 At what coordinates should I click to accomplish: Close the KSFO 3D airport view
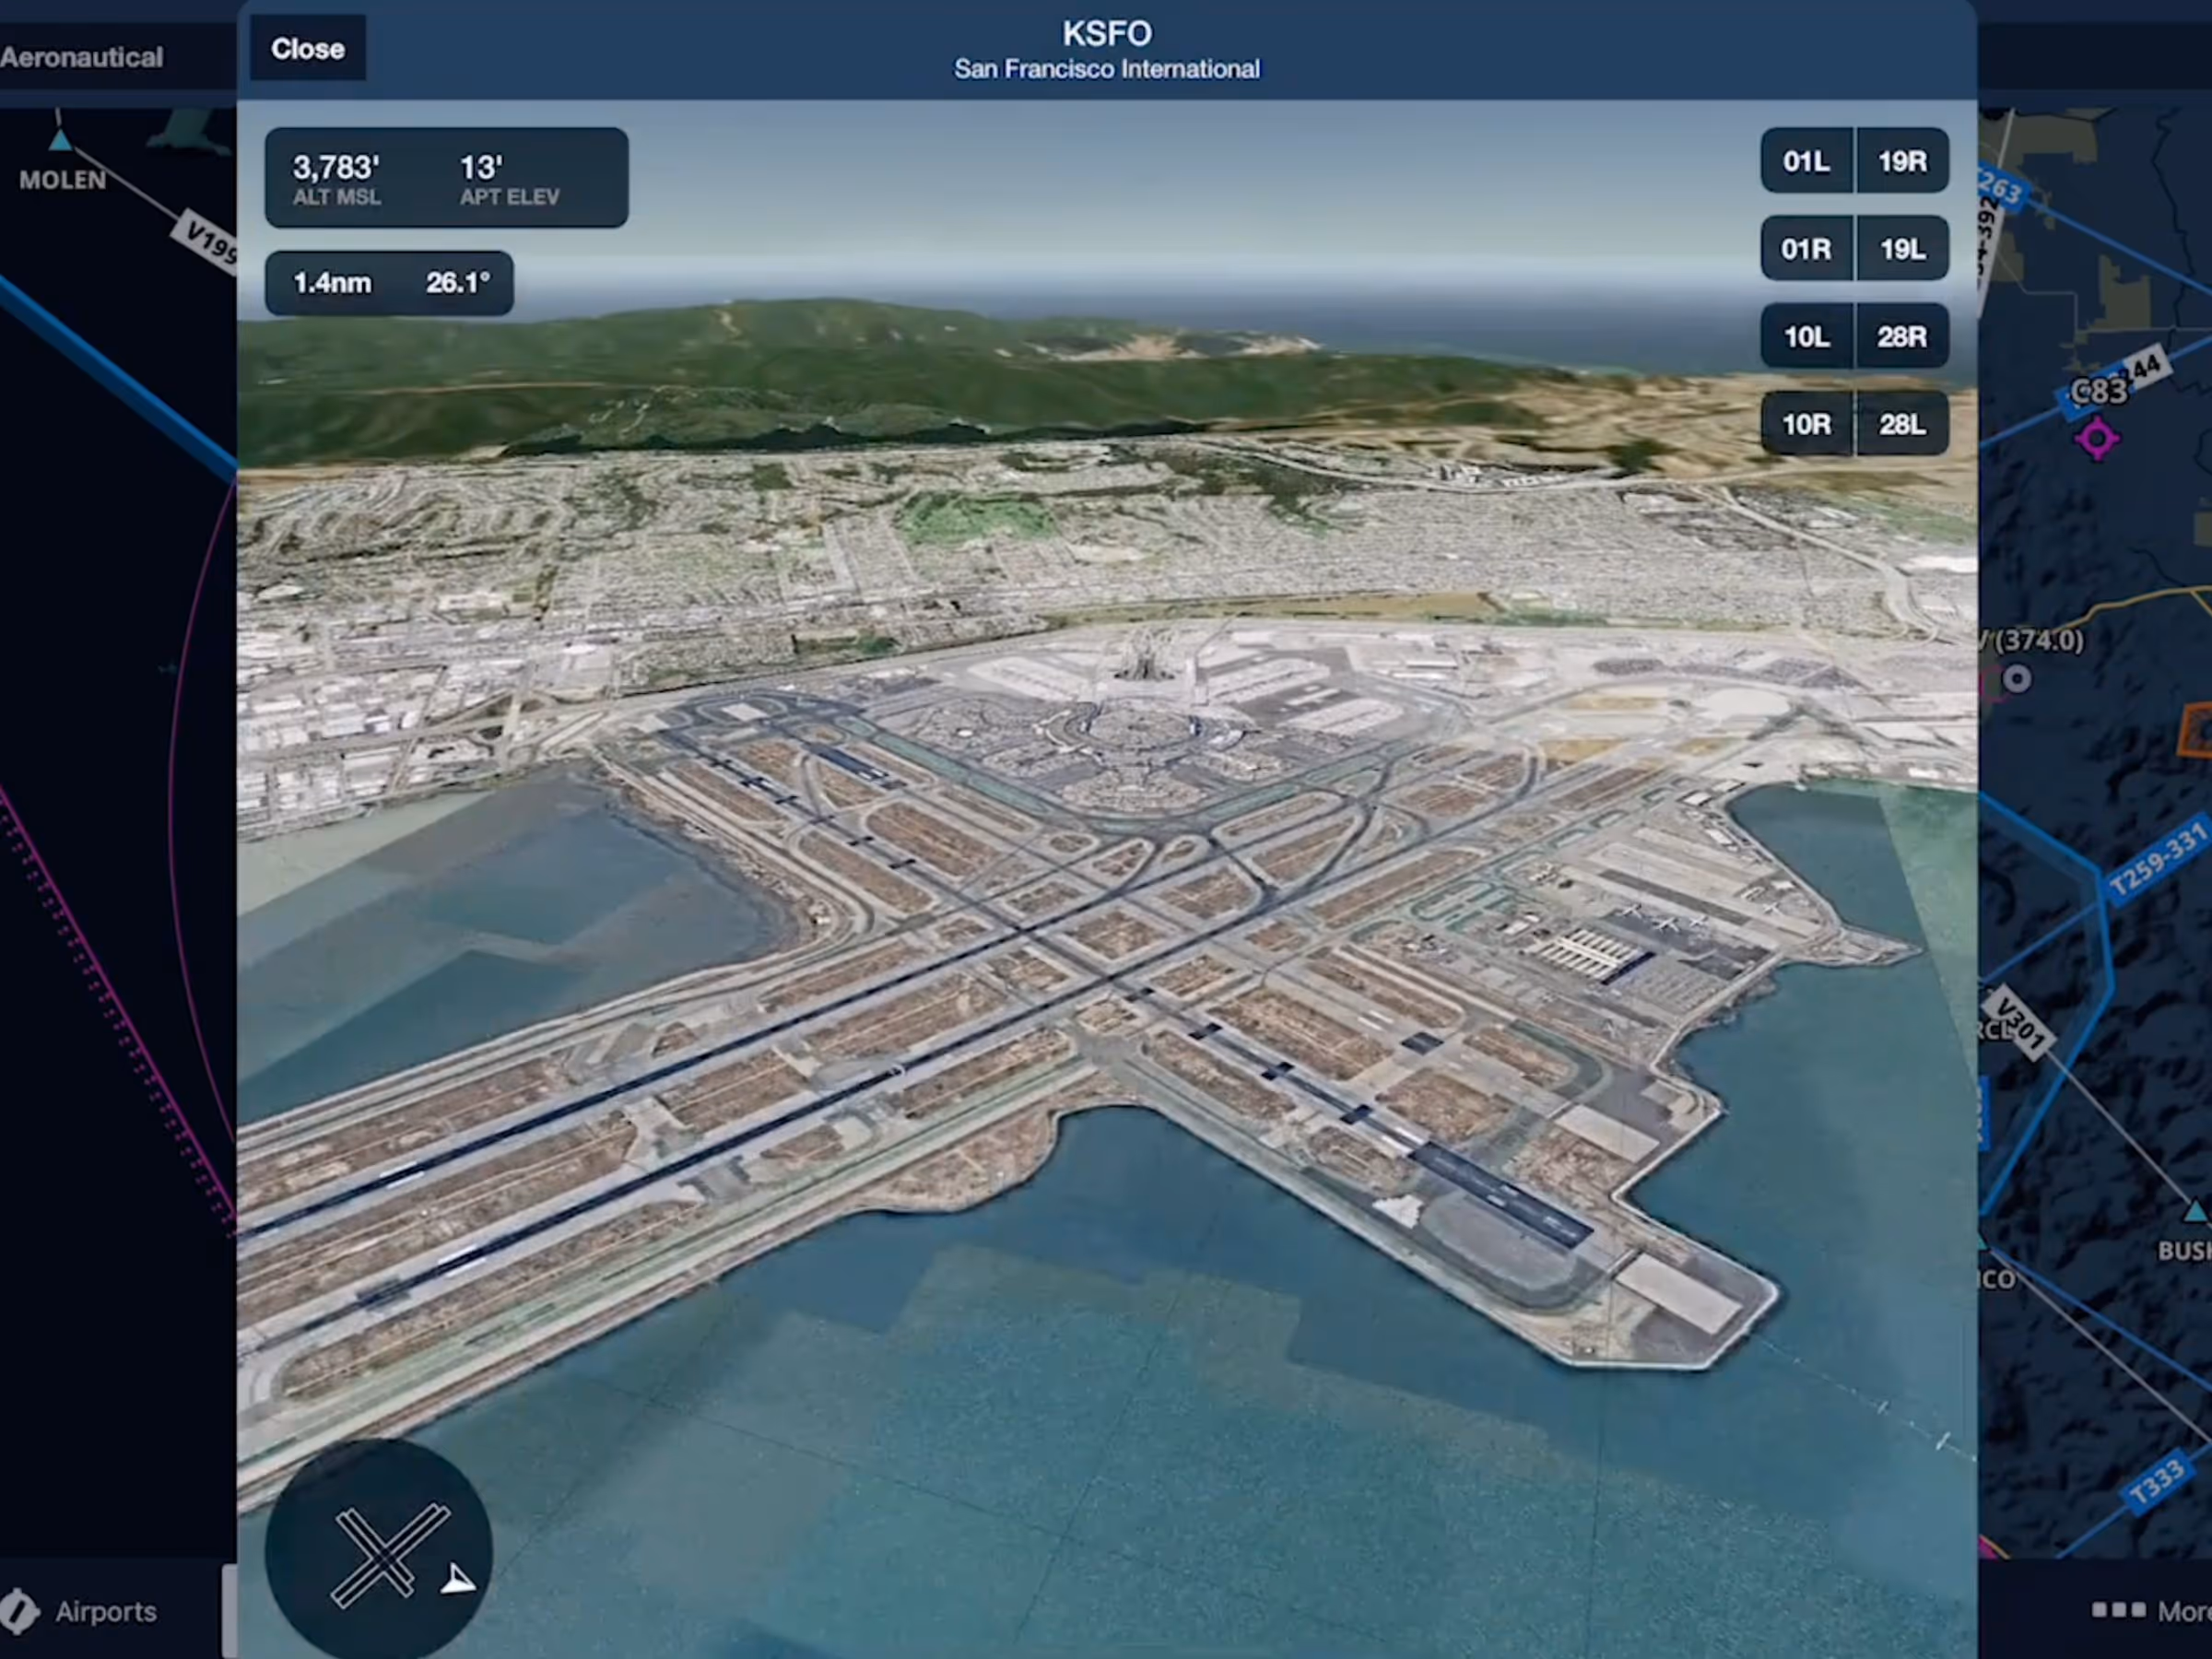pyautogui.click(x=307, y=49)
